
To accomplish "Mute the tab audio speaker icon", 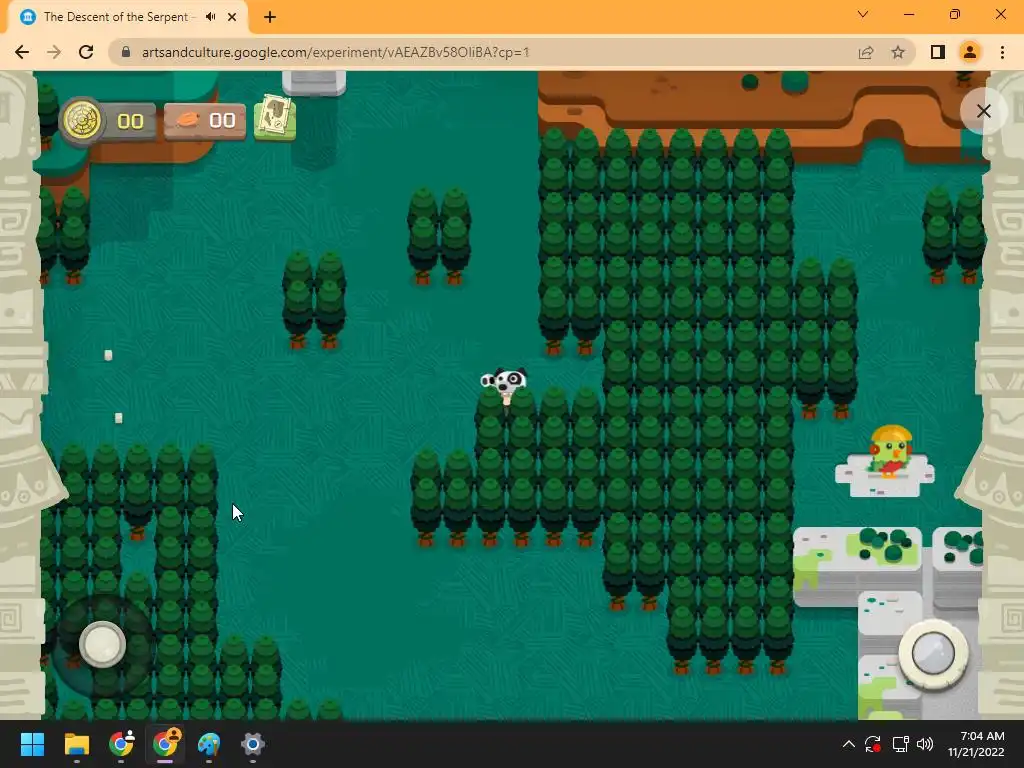I will click(210, 17).
